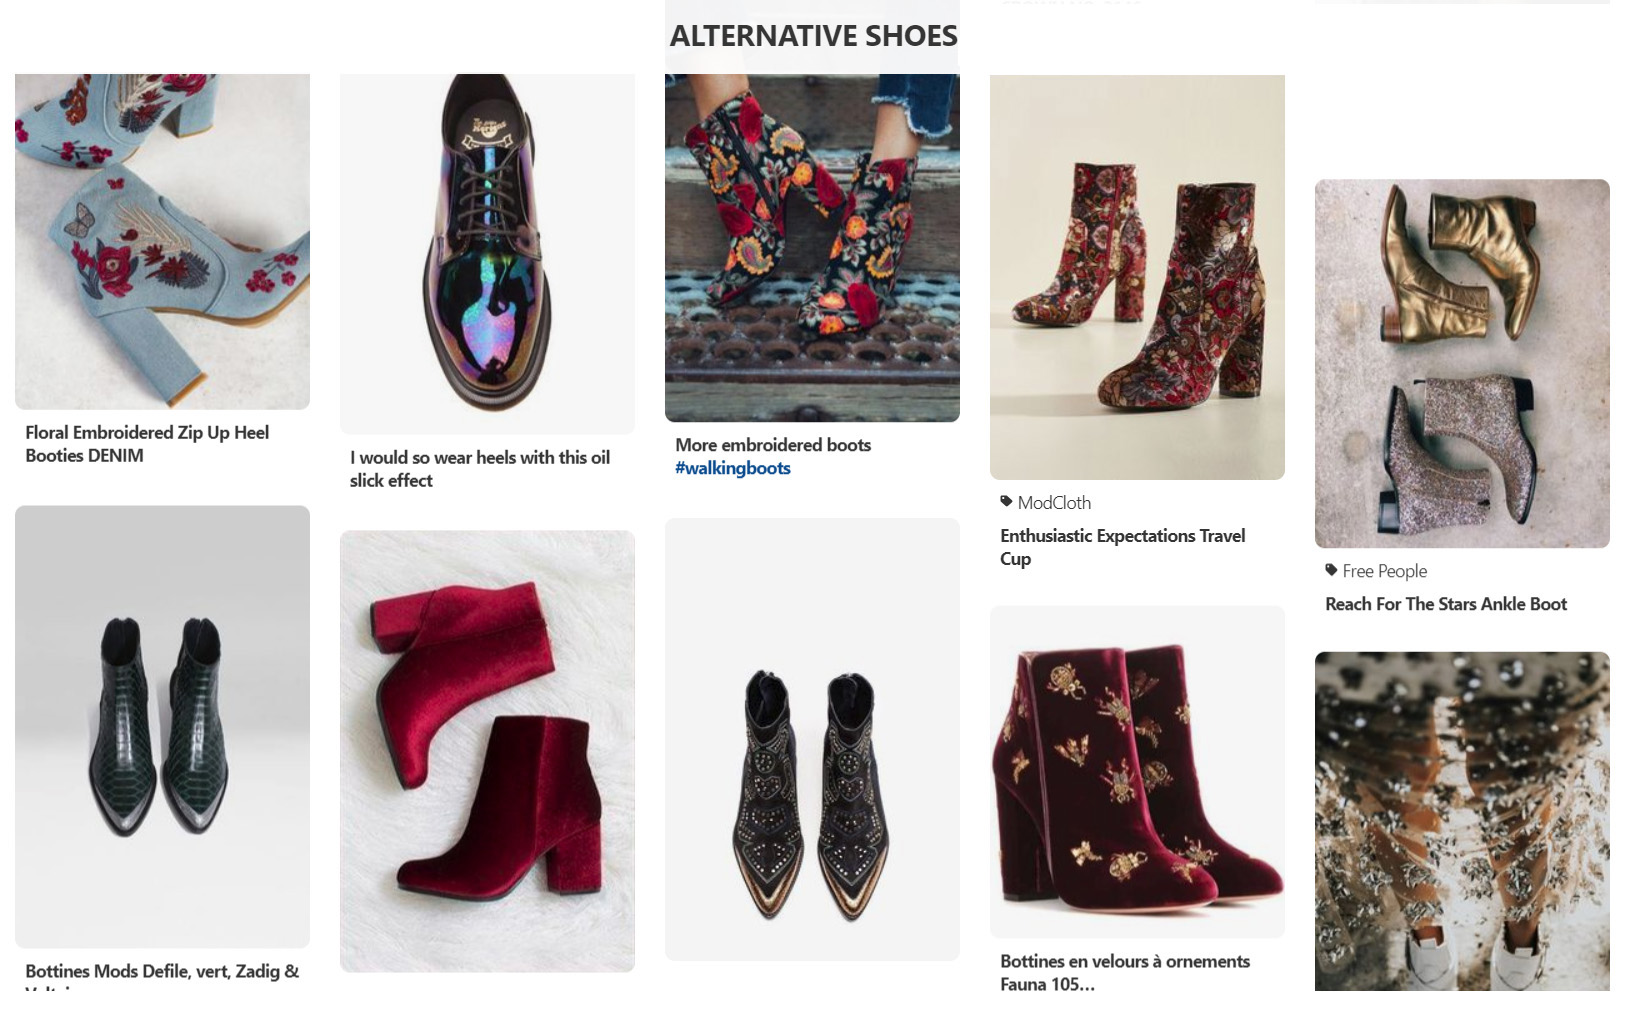Click the Bottines Mods Defile caption
The width and height of the screenshot is (1629, 1031).
click(160, 969)
